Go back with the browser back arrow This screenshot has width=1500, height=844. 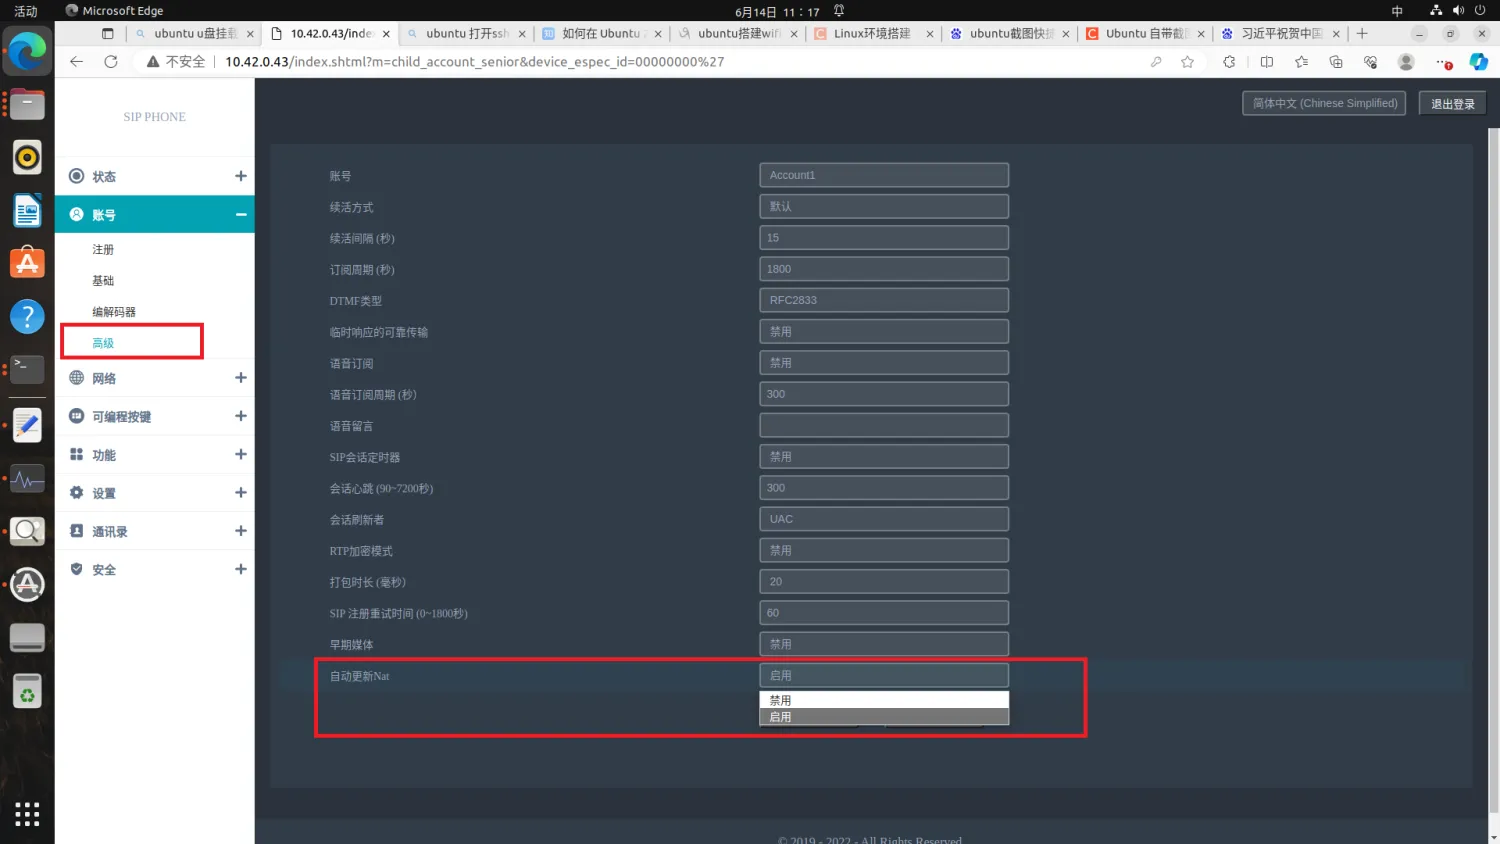(77, 62)
